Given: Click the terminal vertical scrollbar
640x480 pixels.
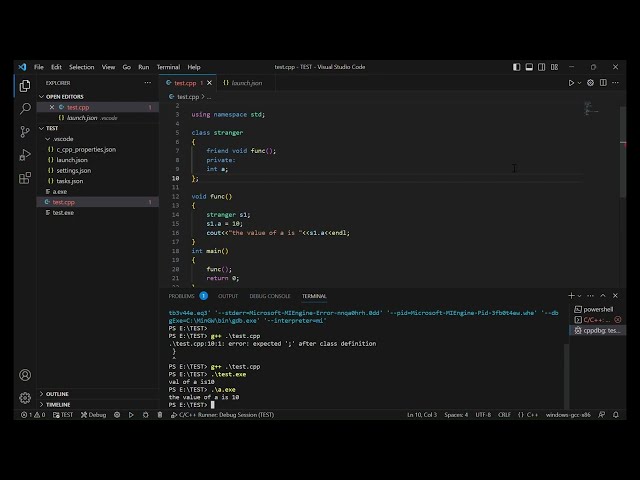Looking at the screenshot, I should [567, 376].
